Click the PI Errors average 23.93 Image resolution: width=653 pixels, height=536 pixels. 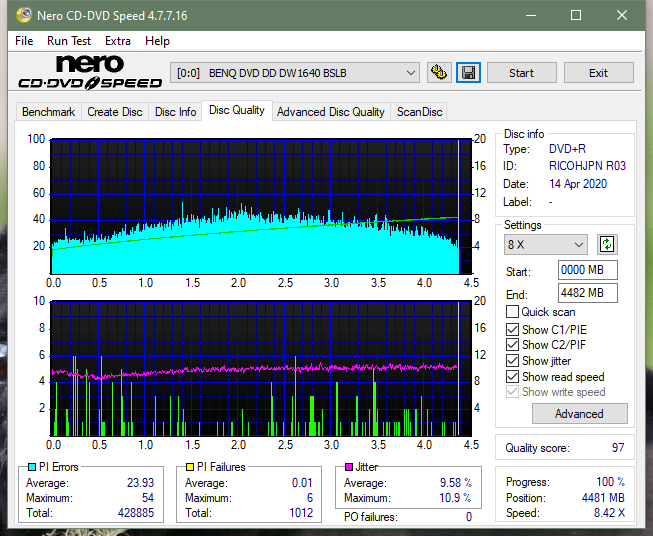coord(140,483)
